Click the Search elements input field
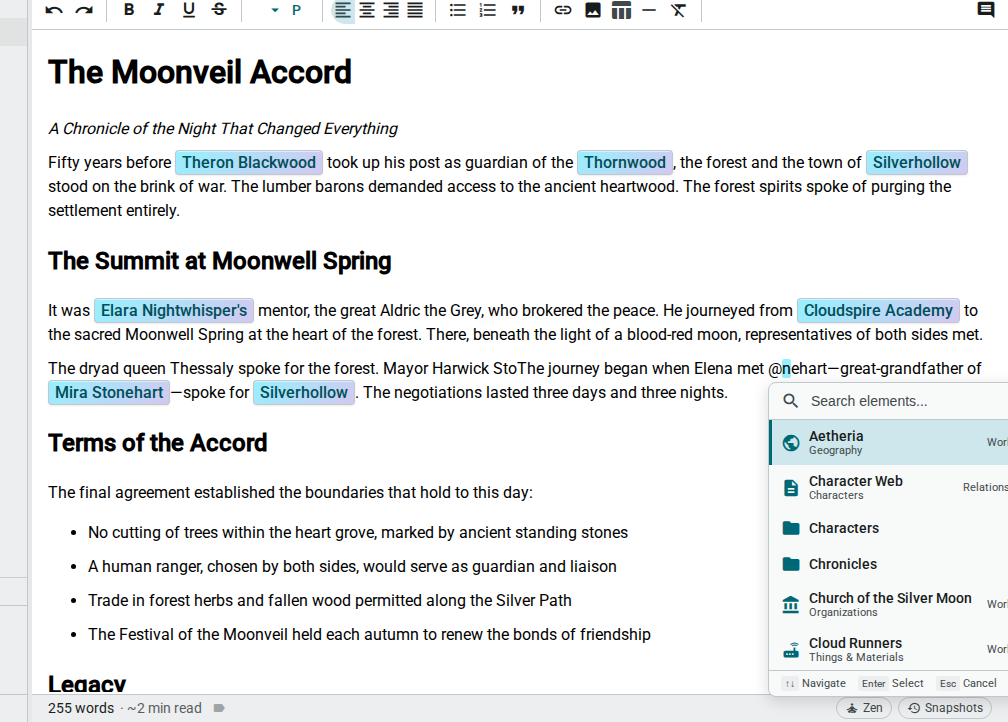The width and height of the screenshot is (1008, 722). [x=890, y=401]
